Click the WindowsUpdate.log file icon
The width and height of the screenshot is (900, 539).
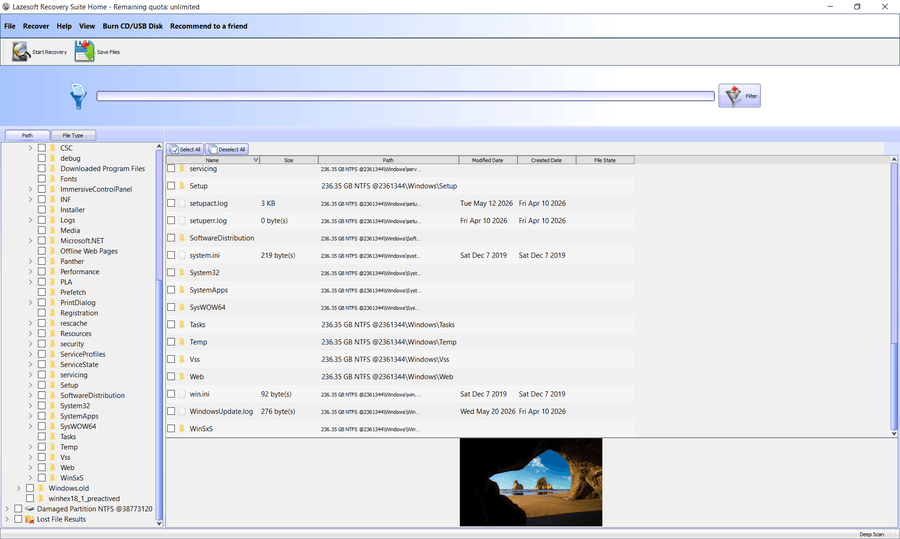pyautogui.click(x=182, y=412)
